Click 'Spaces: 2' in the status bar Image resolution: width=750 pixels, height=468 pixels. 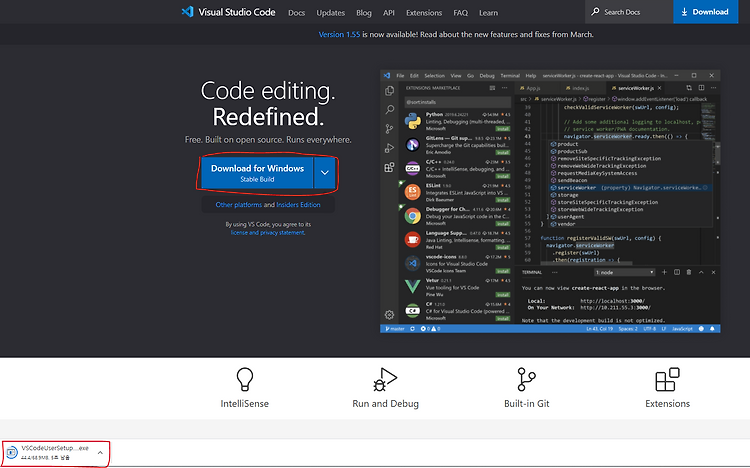pyautogui.click(x=628, y=329)
